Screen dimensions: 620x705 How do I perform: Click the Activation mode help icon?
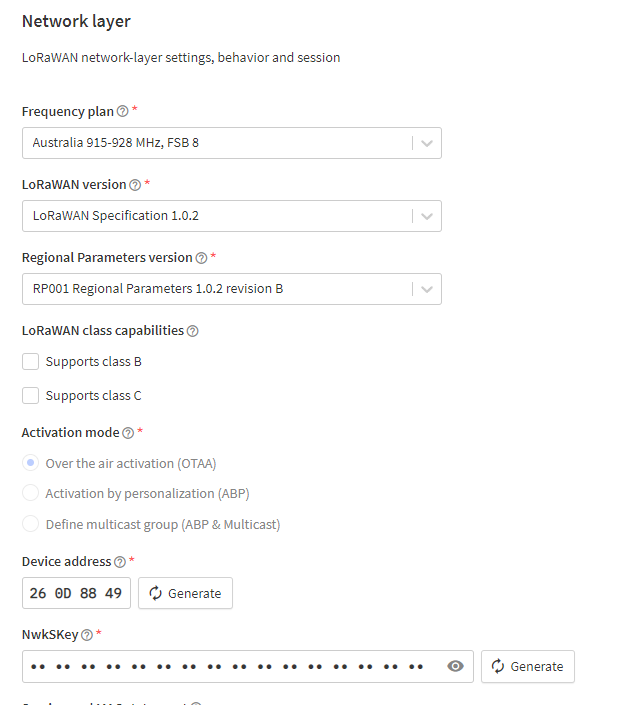click(x=128, y=433)
